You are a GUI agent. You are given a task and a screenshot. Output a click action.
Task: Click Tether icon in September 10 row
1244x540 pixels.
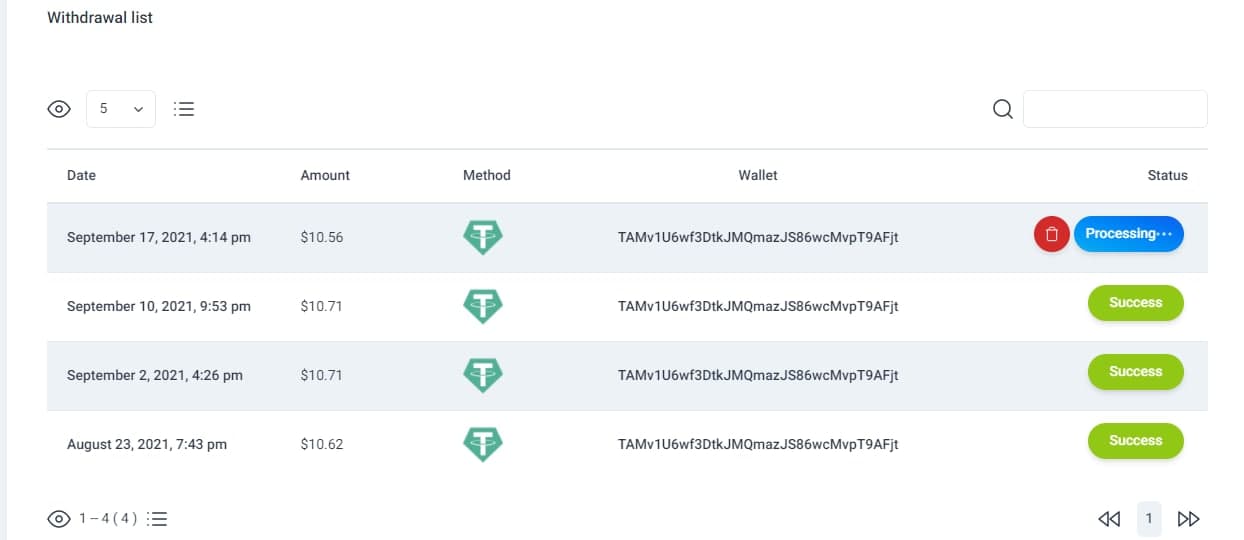483,306
